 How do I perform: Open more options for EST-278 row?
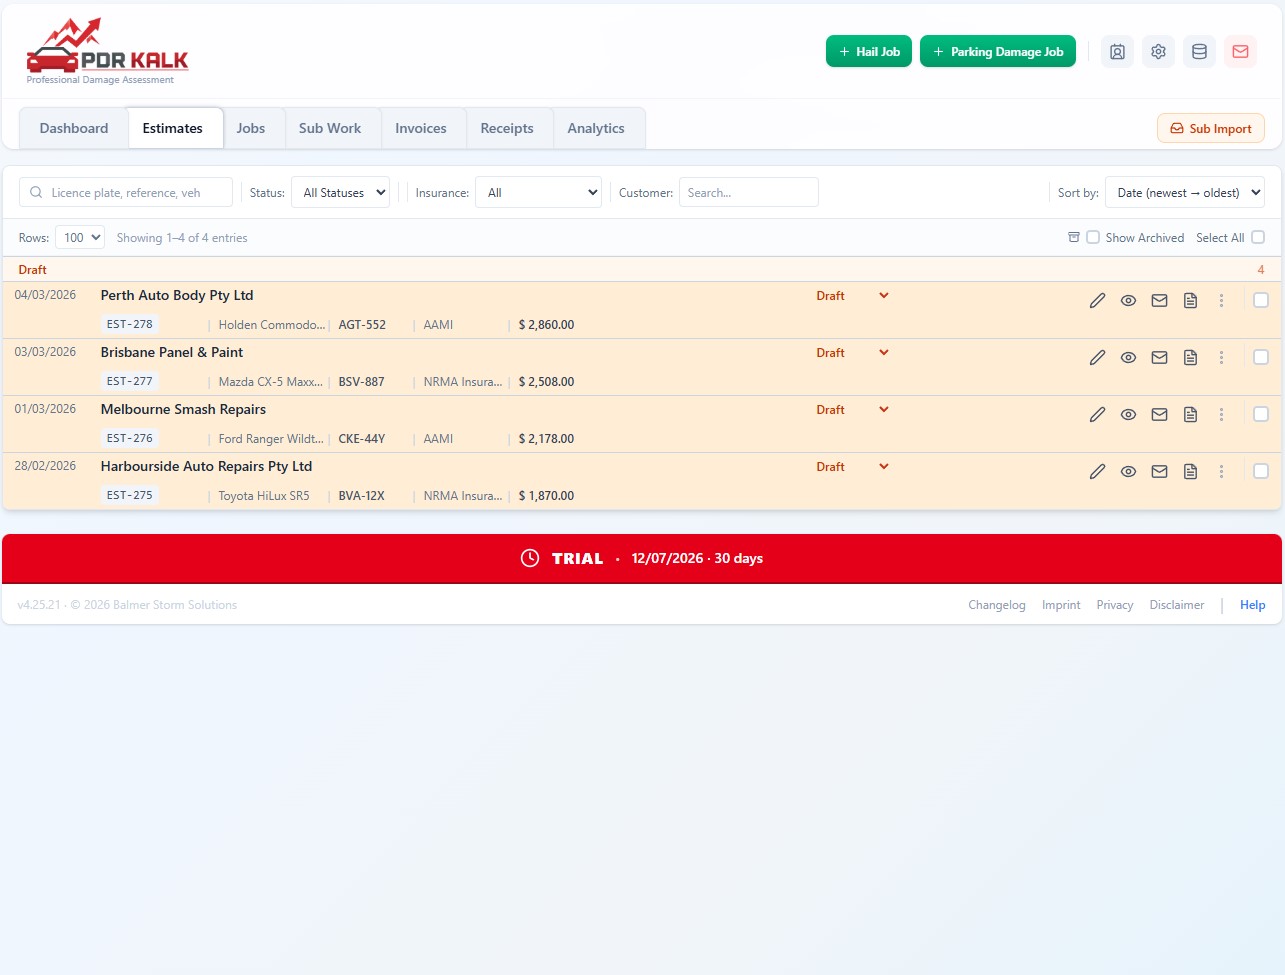click(x=1221, y=301)
